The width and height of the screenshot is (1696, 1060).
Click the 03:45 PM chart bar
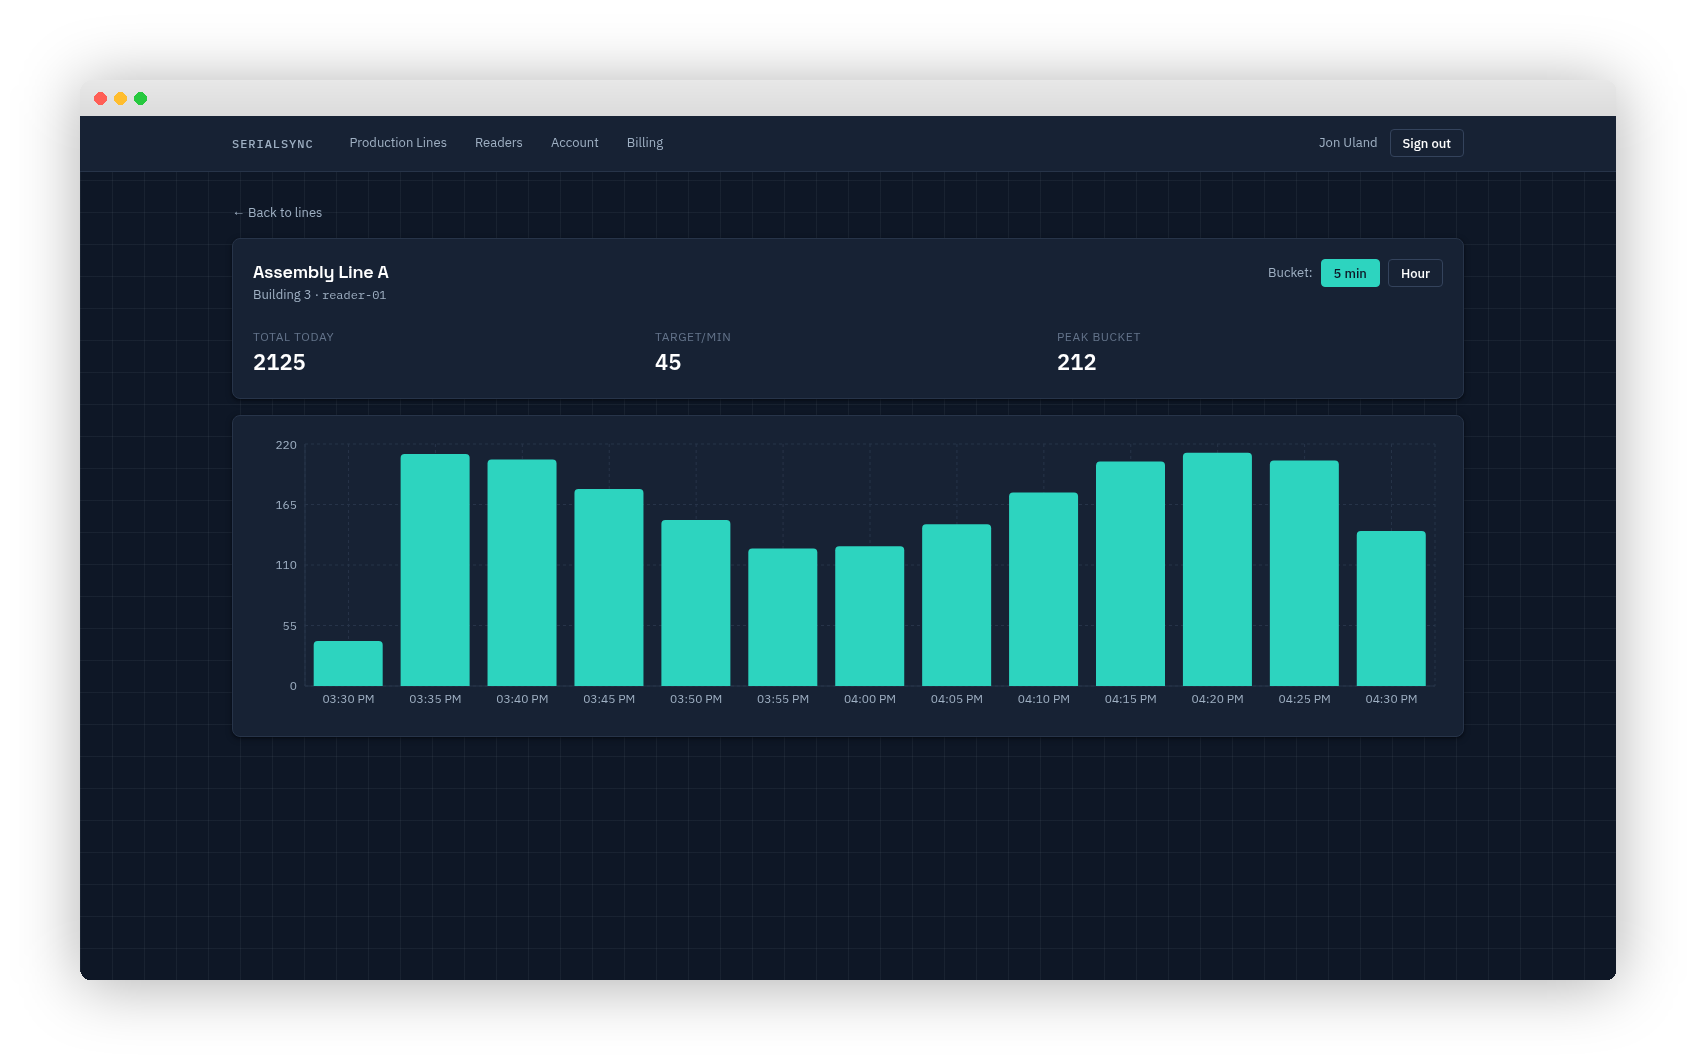tap(609, 587)
